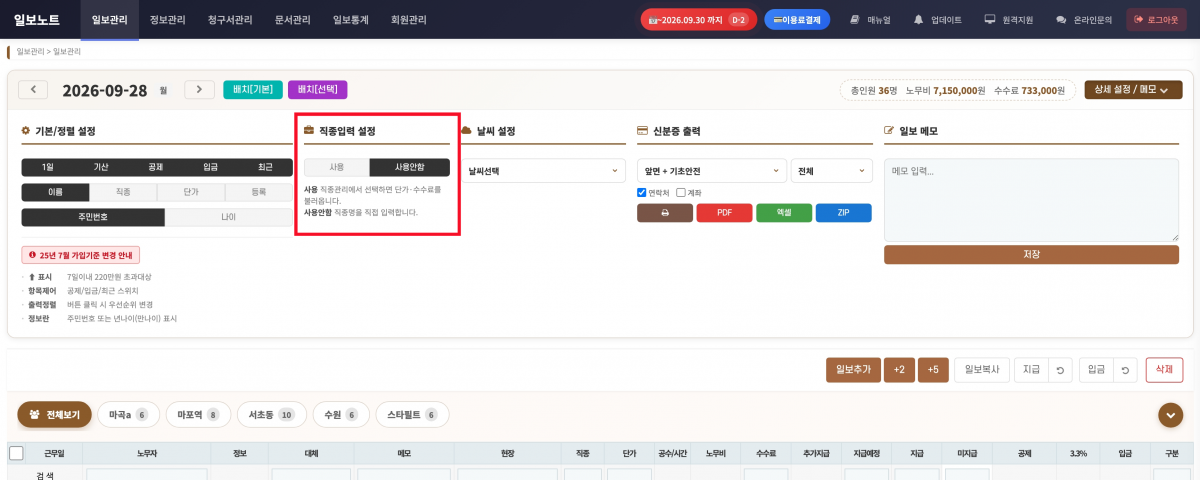The height and width of the screenshot is (480, 1200).
Task: Sort by 단가 in 기본/정렬 설정
Action: tap(191, 192)
